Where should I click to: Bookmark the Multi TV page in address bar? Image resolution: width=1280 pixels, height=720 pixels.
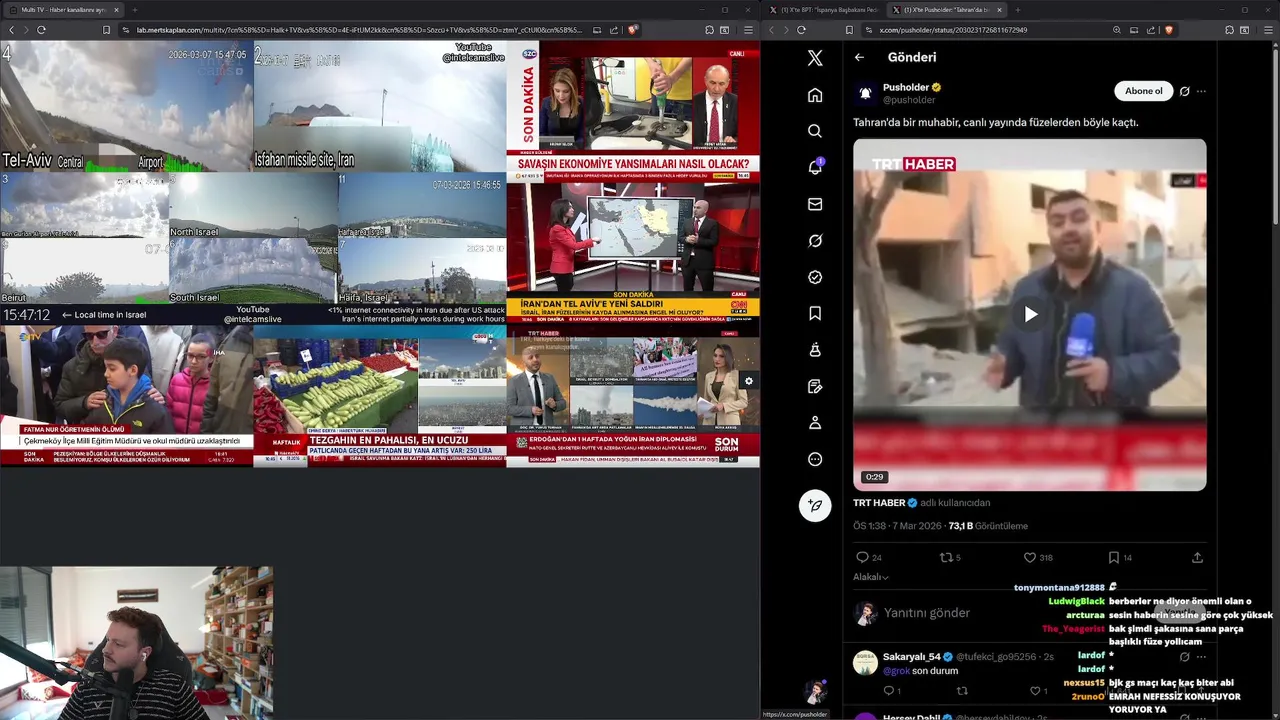pyautogui.click(x=106, y=30)
